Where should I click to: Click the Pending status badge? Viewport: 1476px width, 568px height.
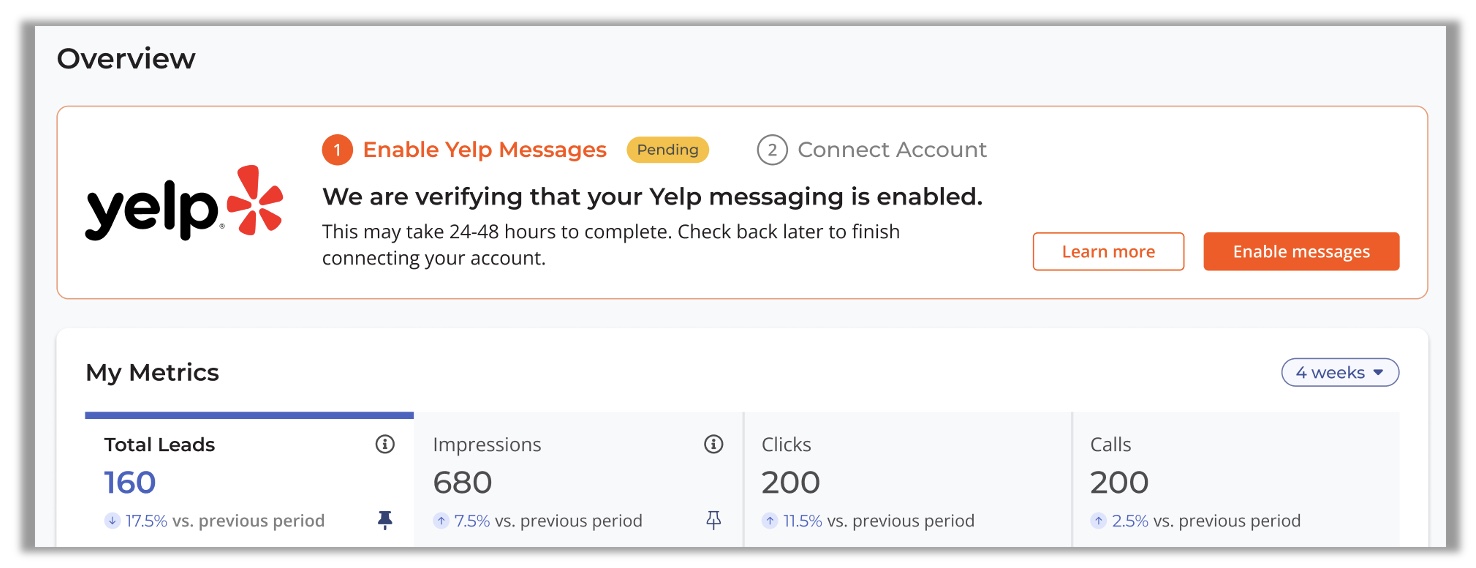coord(668,150)
